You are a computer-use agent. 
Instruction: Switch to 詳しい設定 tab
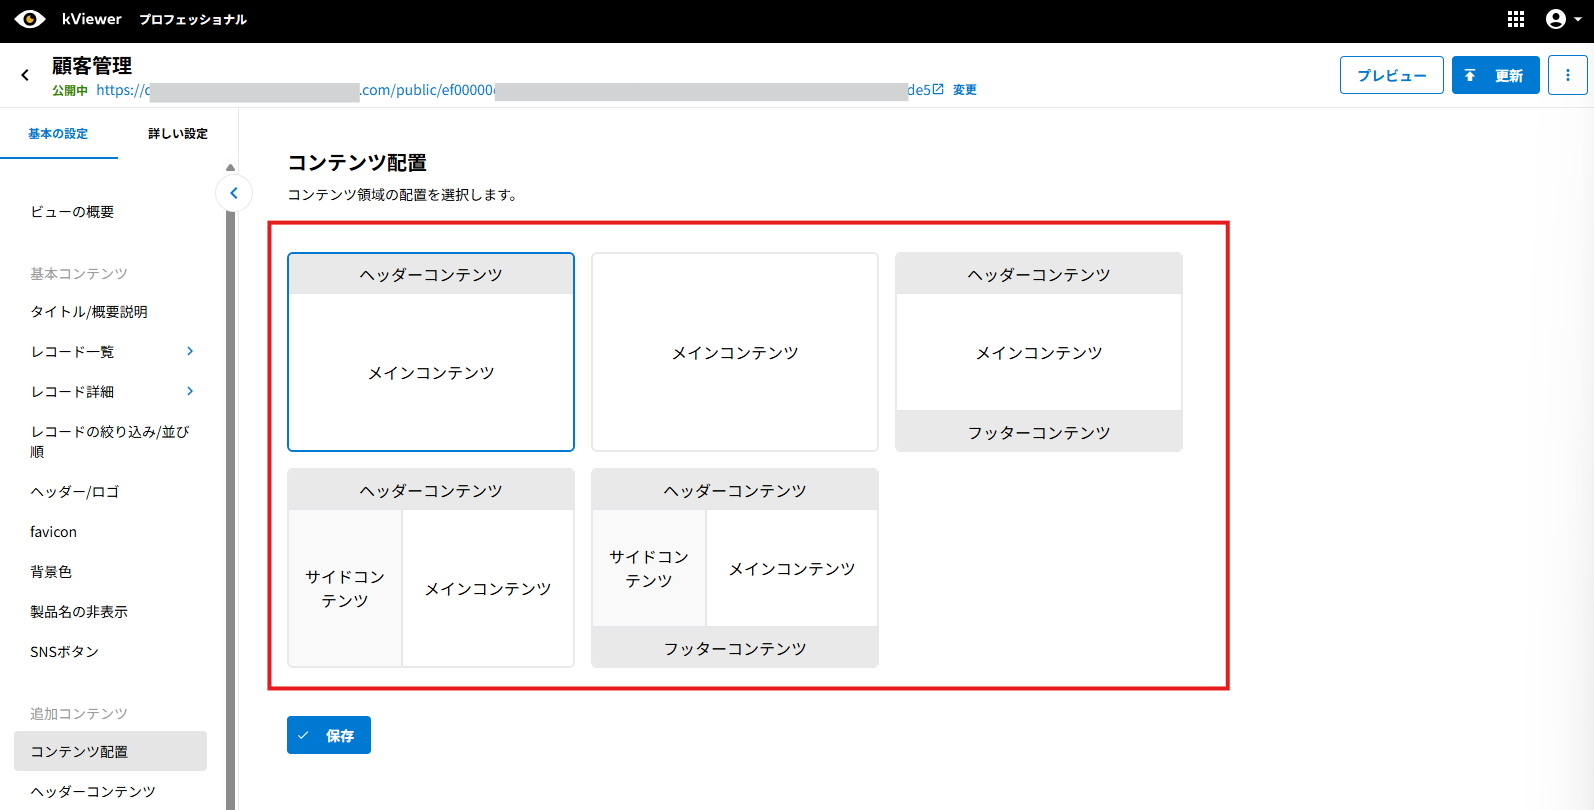tap(178, 134)
